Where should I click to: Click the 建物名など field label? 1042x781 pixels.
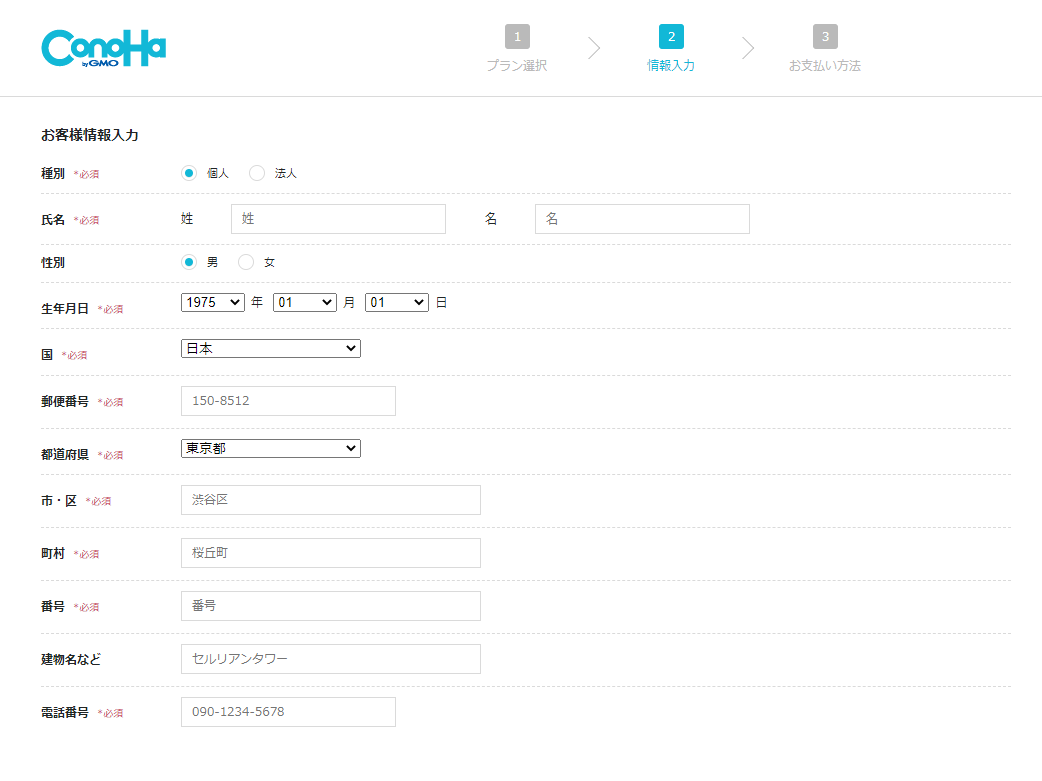(71, 659)
